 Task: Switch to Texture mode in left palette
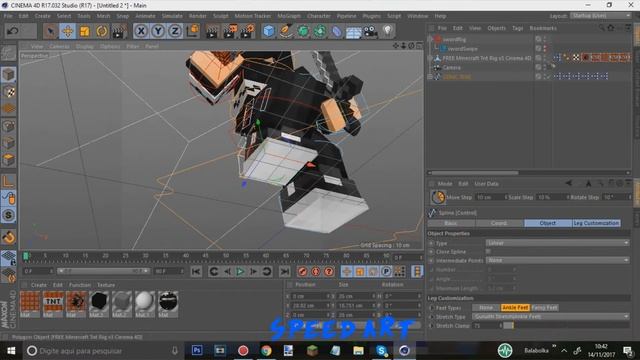[x=9, y=92]
